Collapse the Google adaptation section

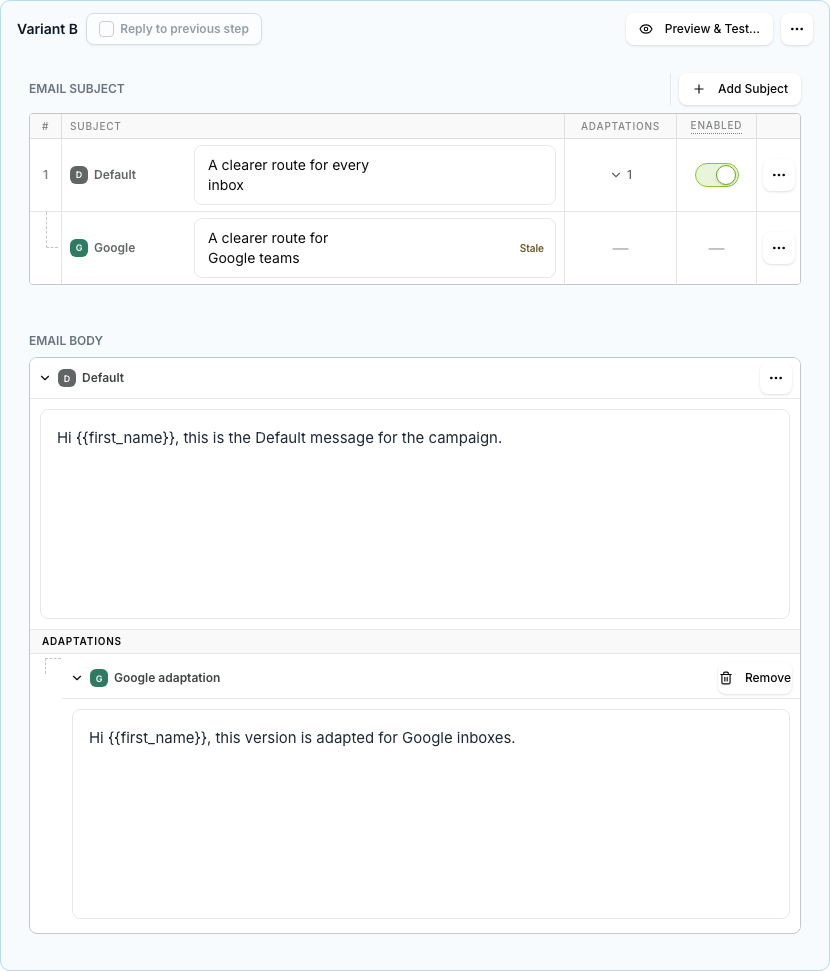click(77, 678)
